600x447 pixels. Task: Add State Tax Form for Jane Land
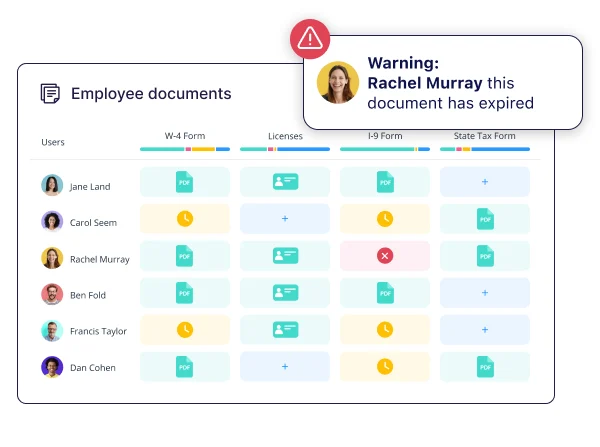tap(485, 182)
